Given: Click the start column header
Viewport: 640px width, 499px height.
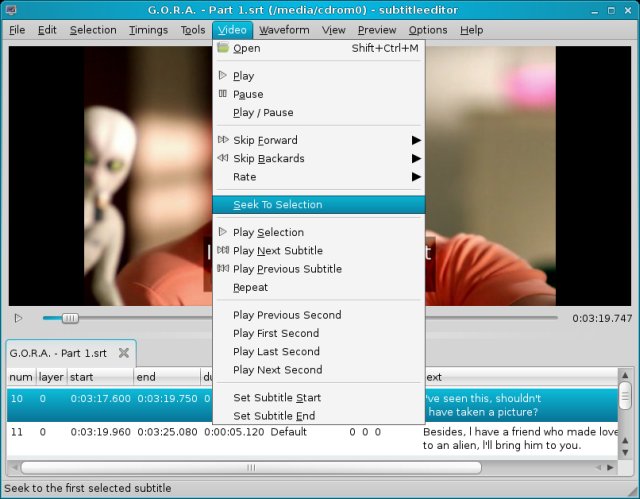Looking at the screenshot, I should 100,377.
